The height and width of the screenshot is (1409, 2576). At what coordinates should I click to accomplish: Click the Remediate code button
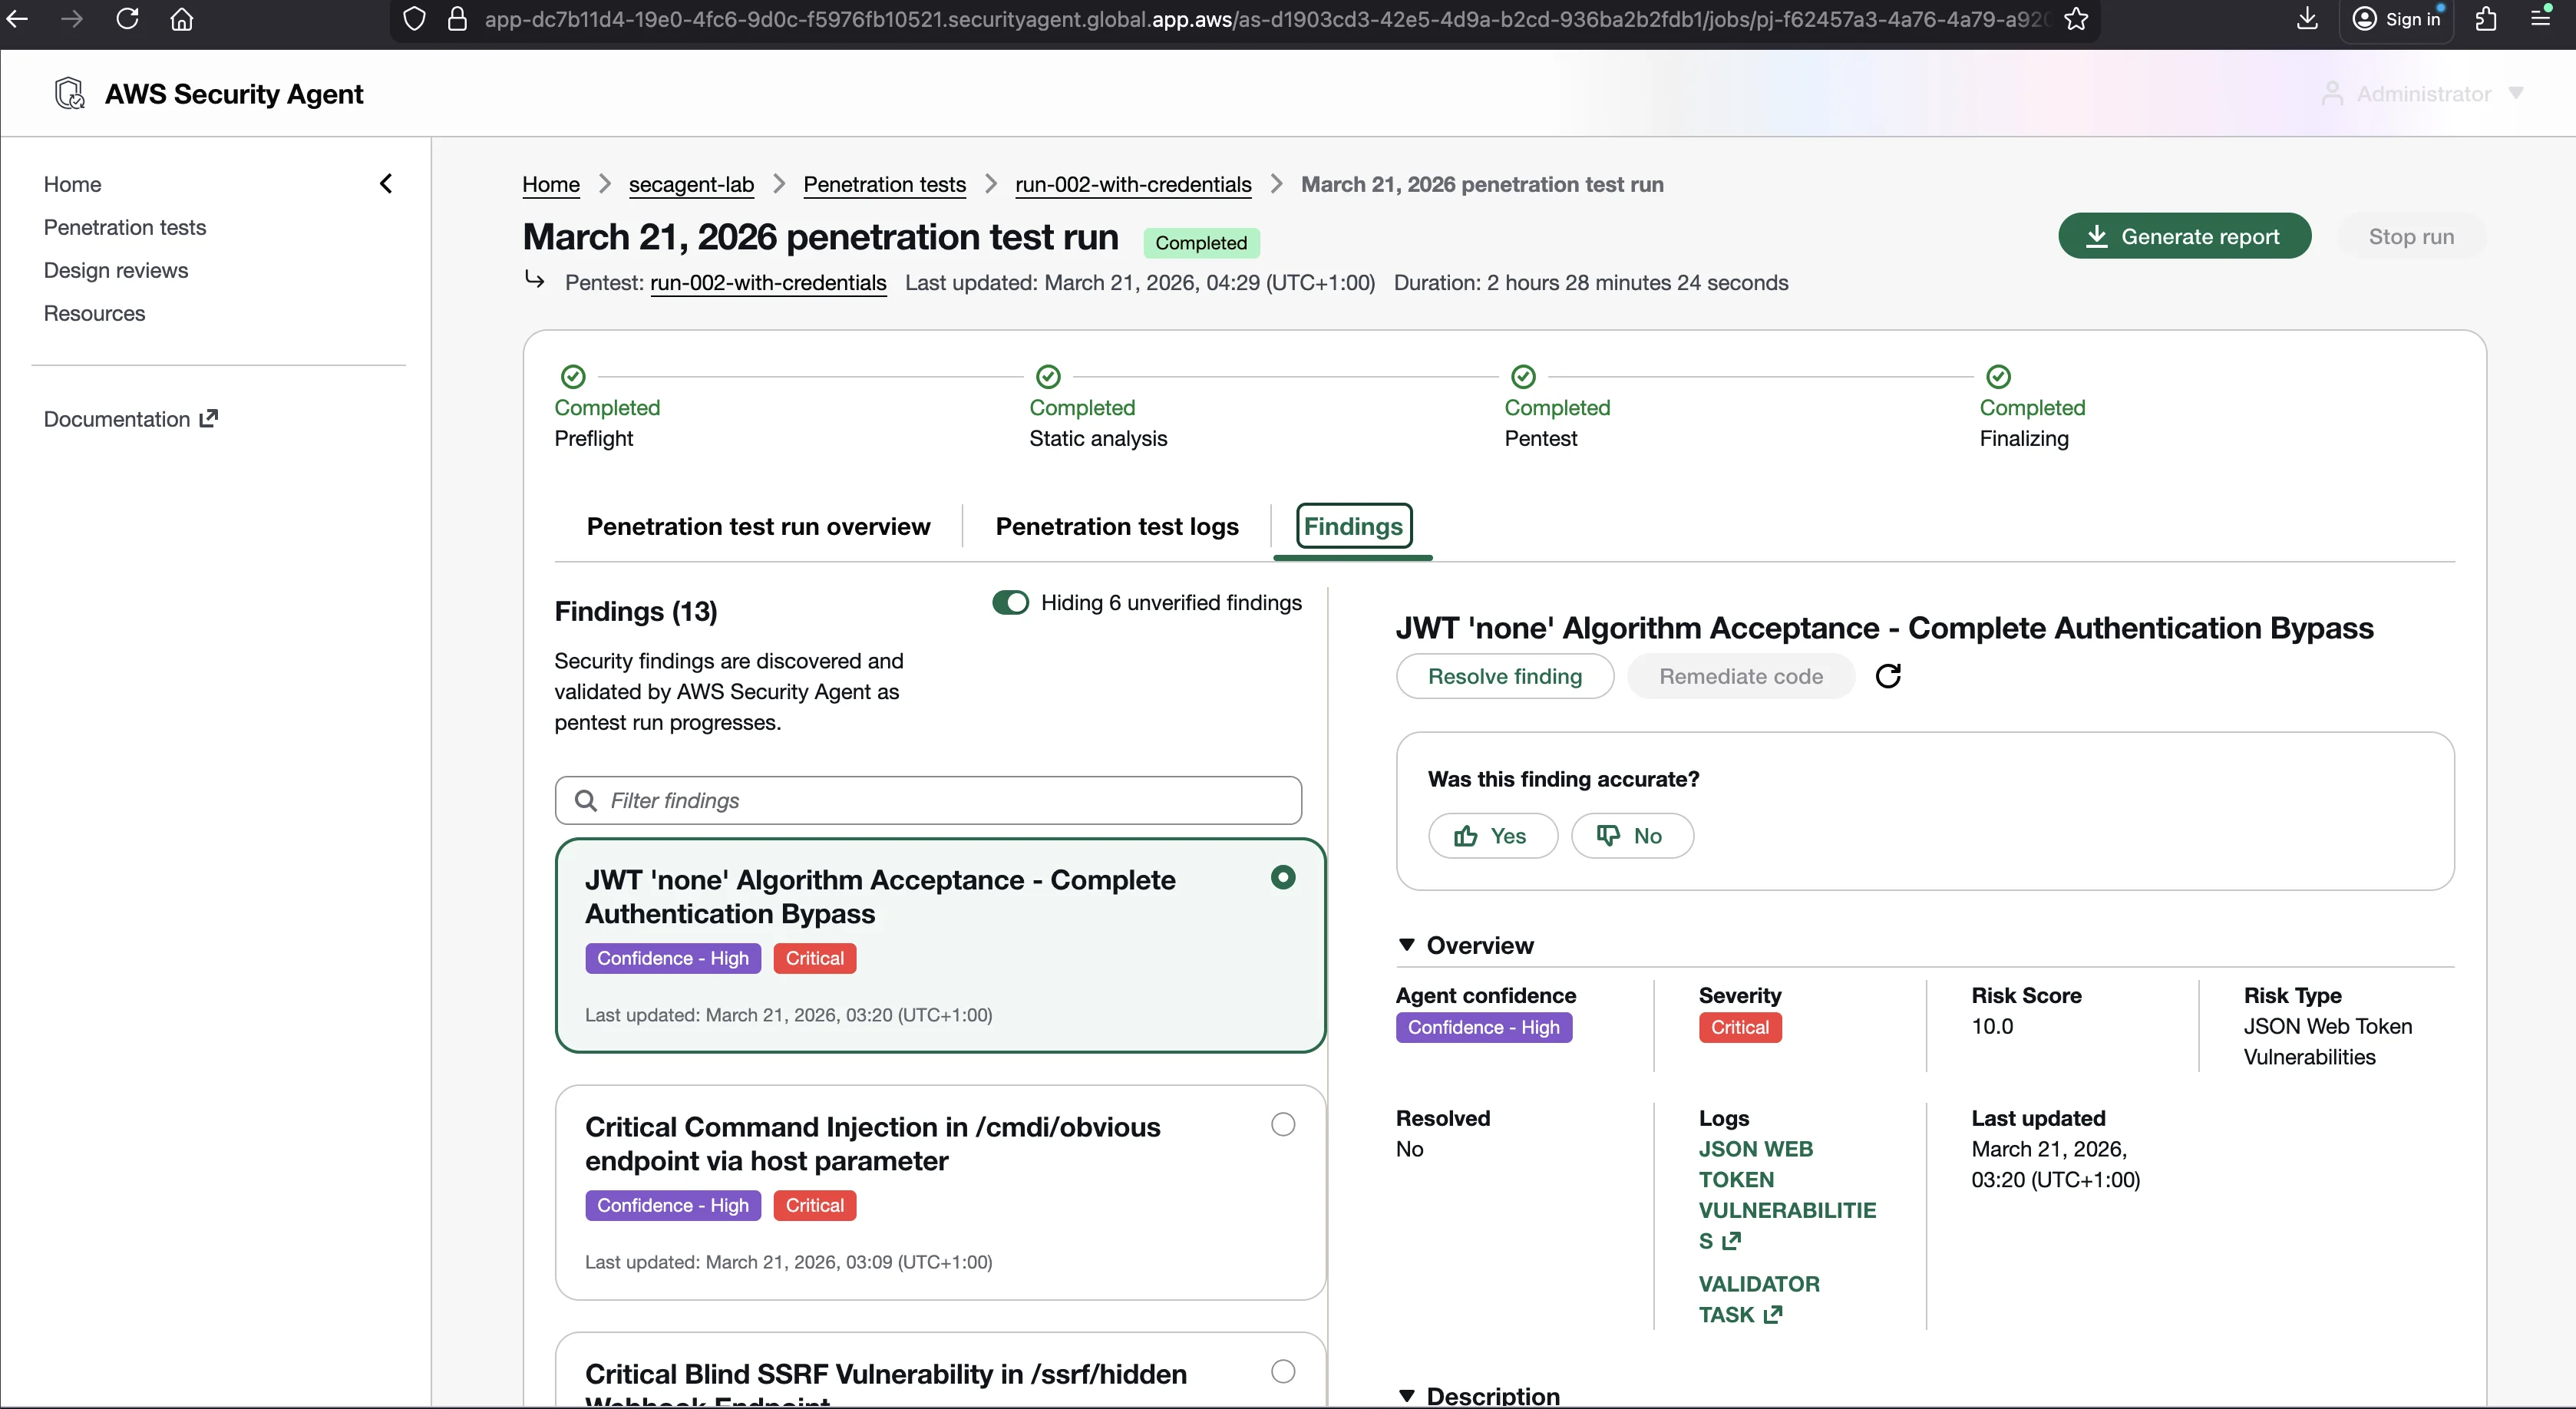tap(1741, 676)
